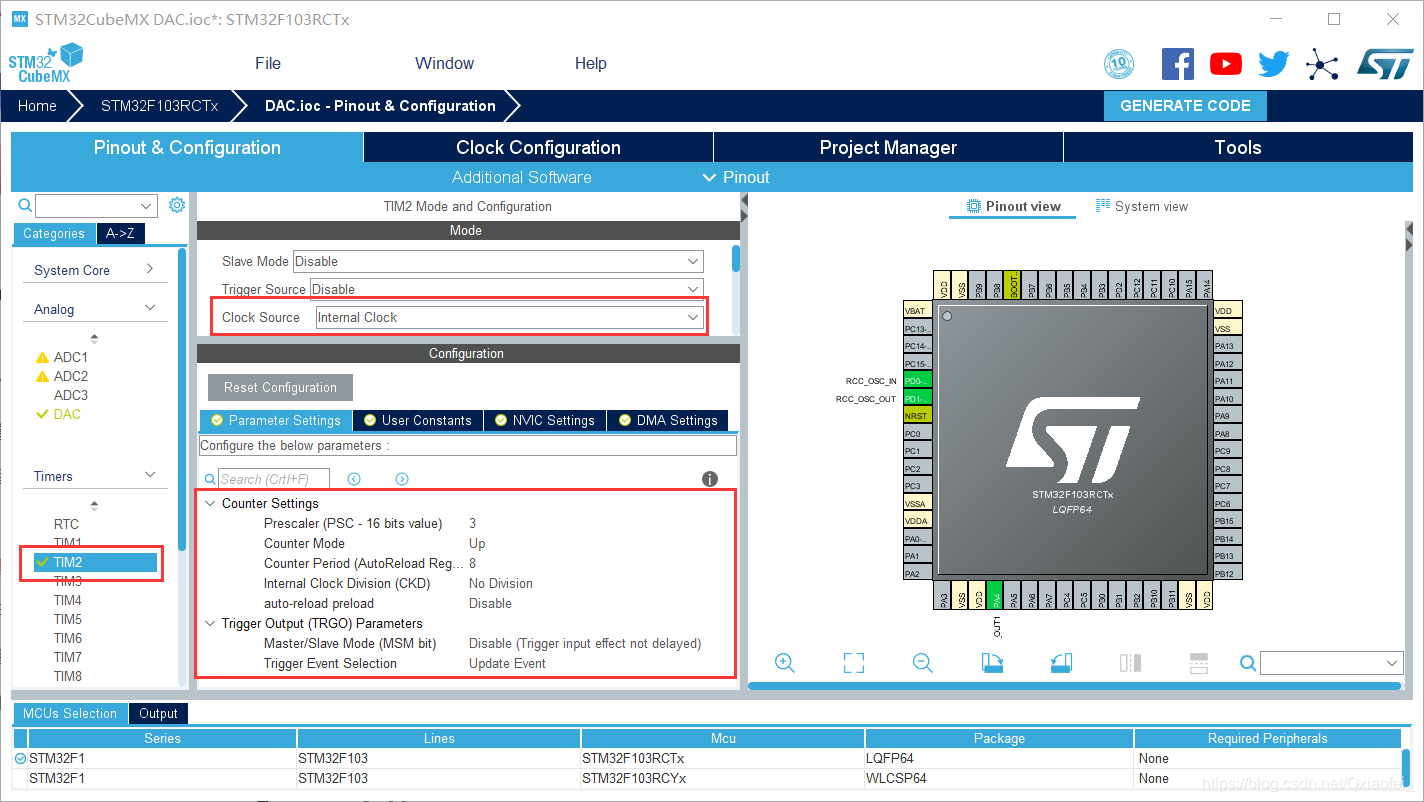Open the Window menu

click(444, 63)
